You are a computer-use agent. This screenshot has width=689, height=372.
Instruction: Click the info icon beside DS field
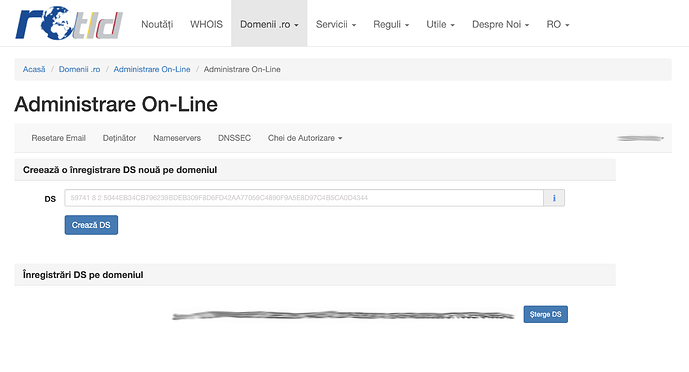pos(554,198)
